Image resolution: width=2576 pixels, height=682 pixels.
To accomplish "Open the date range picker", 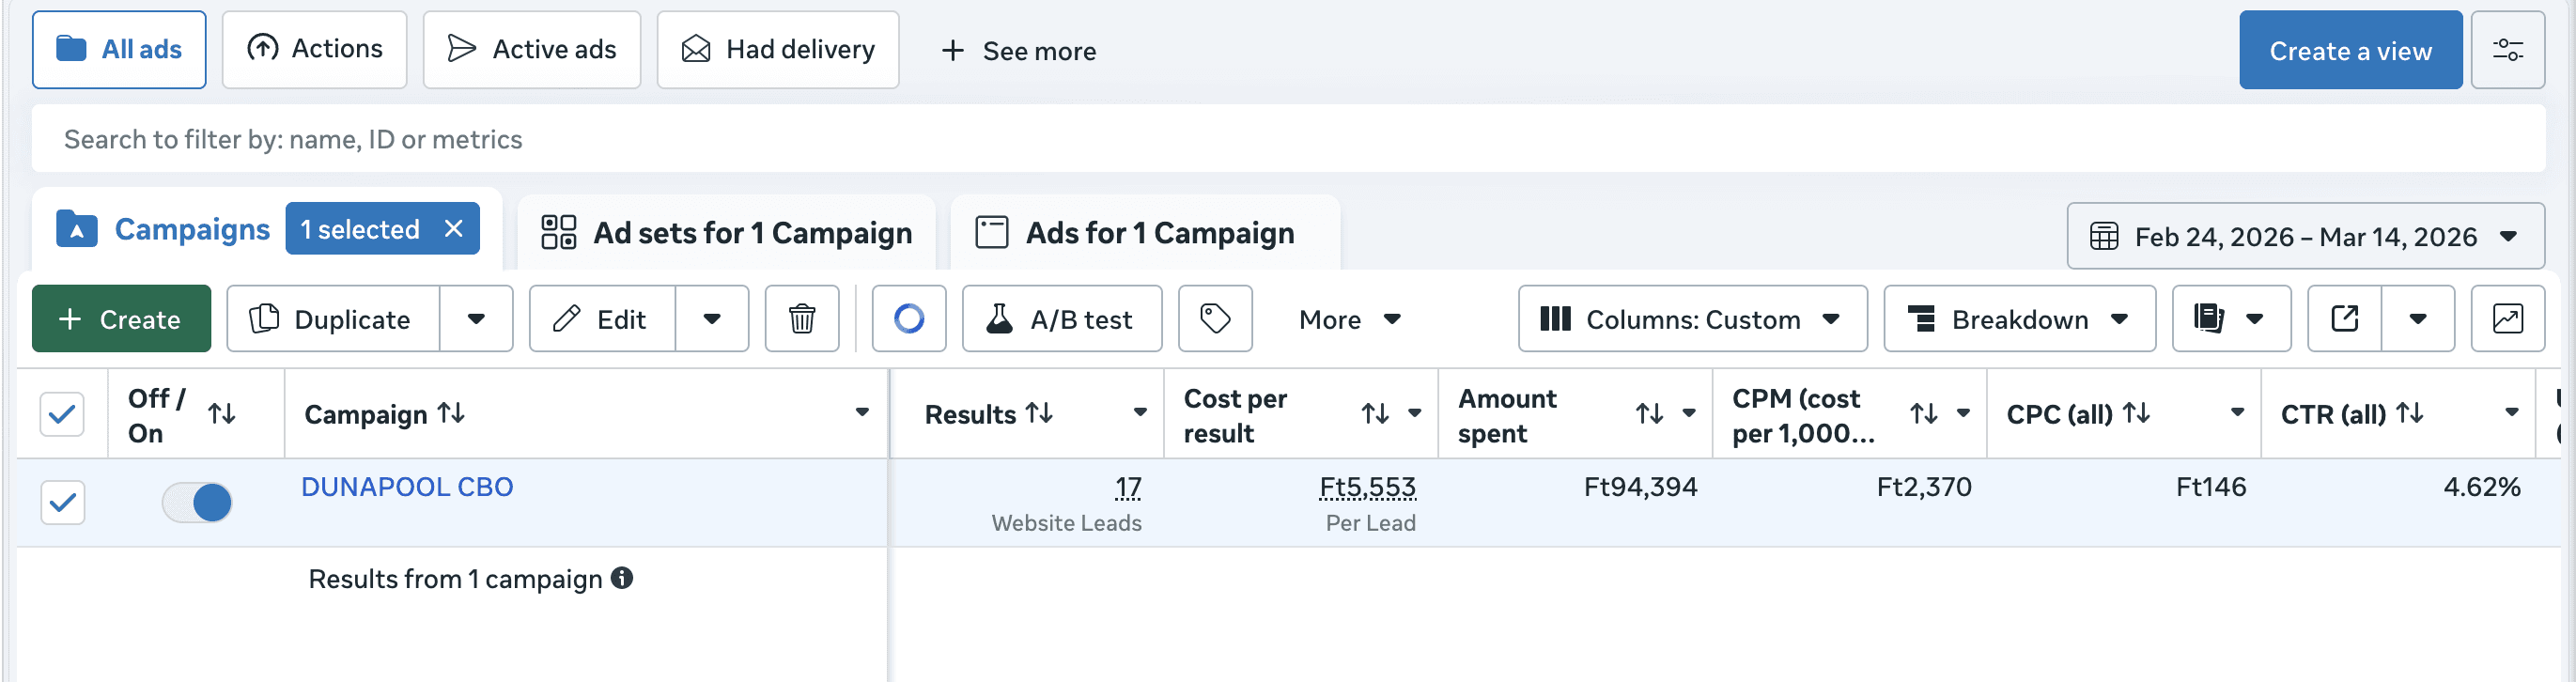I will click(2304, 237).
